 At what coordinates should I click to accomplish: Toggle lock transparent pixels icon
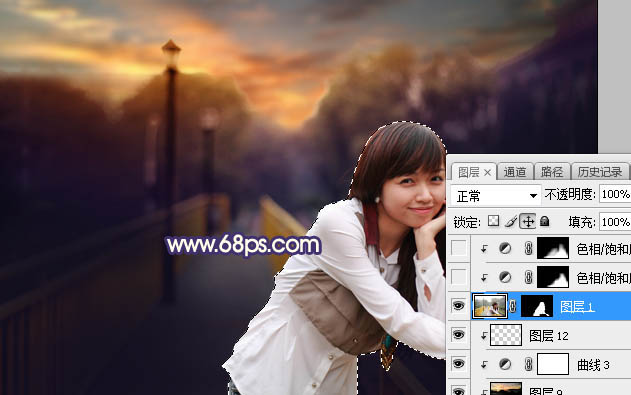(x=493, y=221)
